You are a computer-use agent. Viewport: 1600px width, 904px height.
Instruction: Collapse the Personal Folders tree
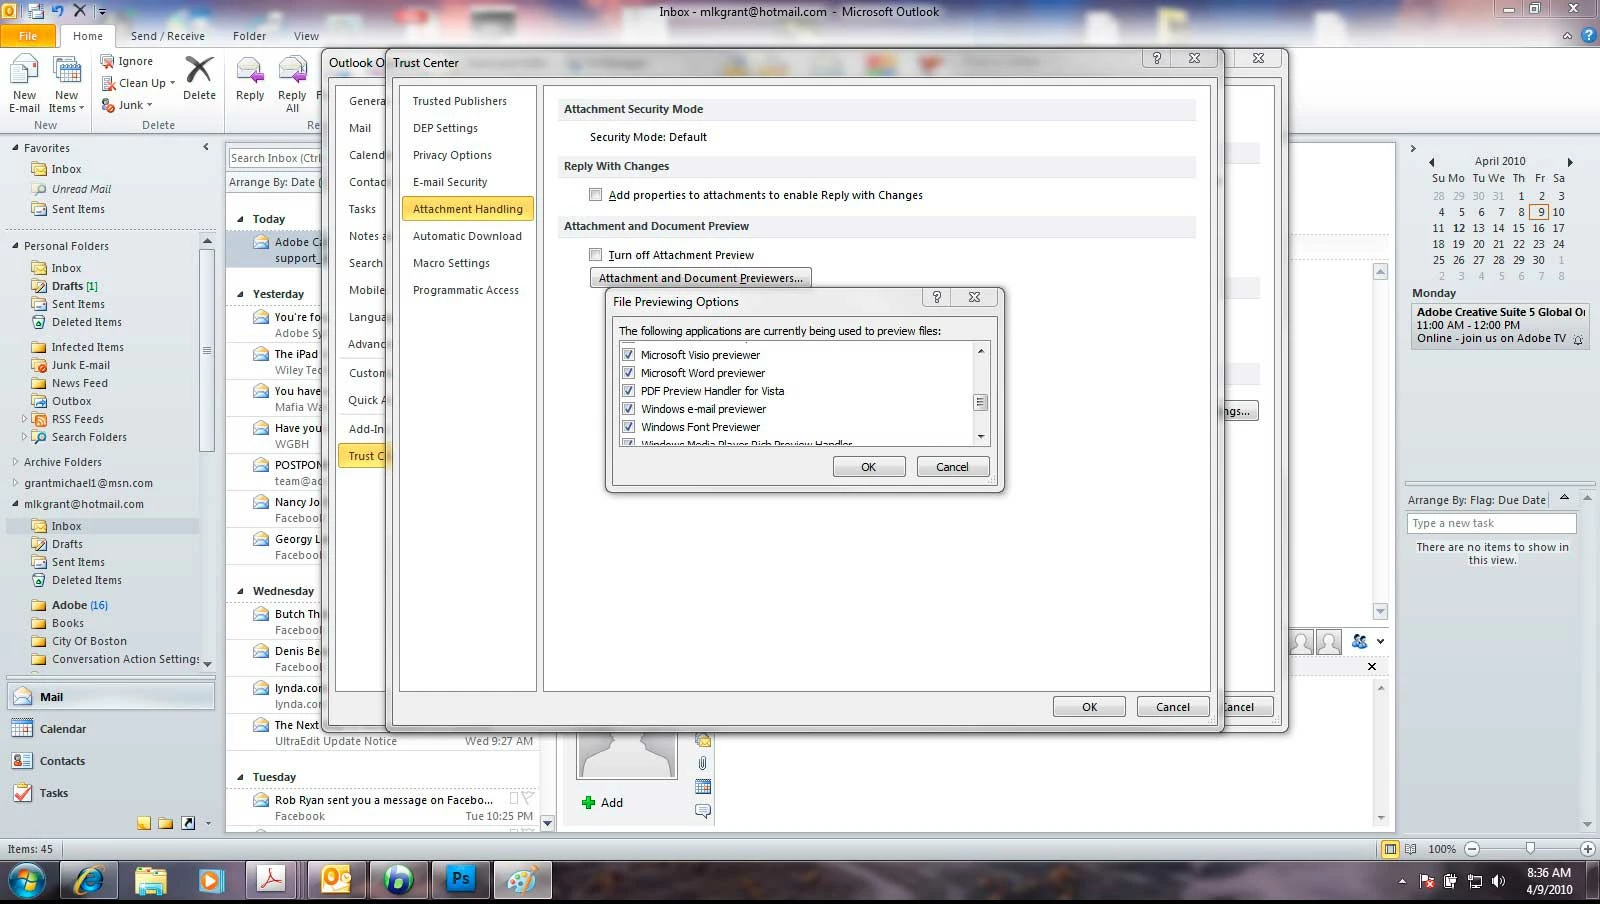pos(15,246)
